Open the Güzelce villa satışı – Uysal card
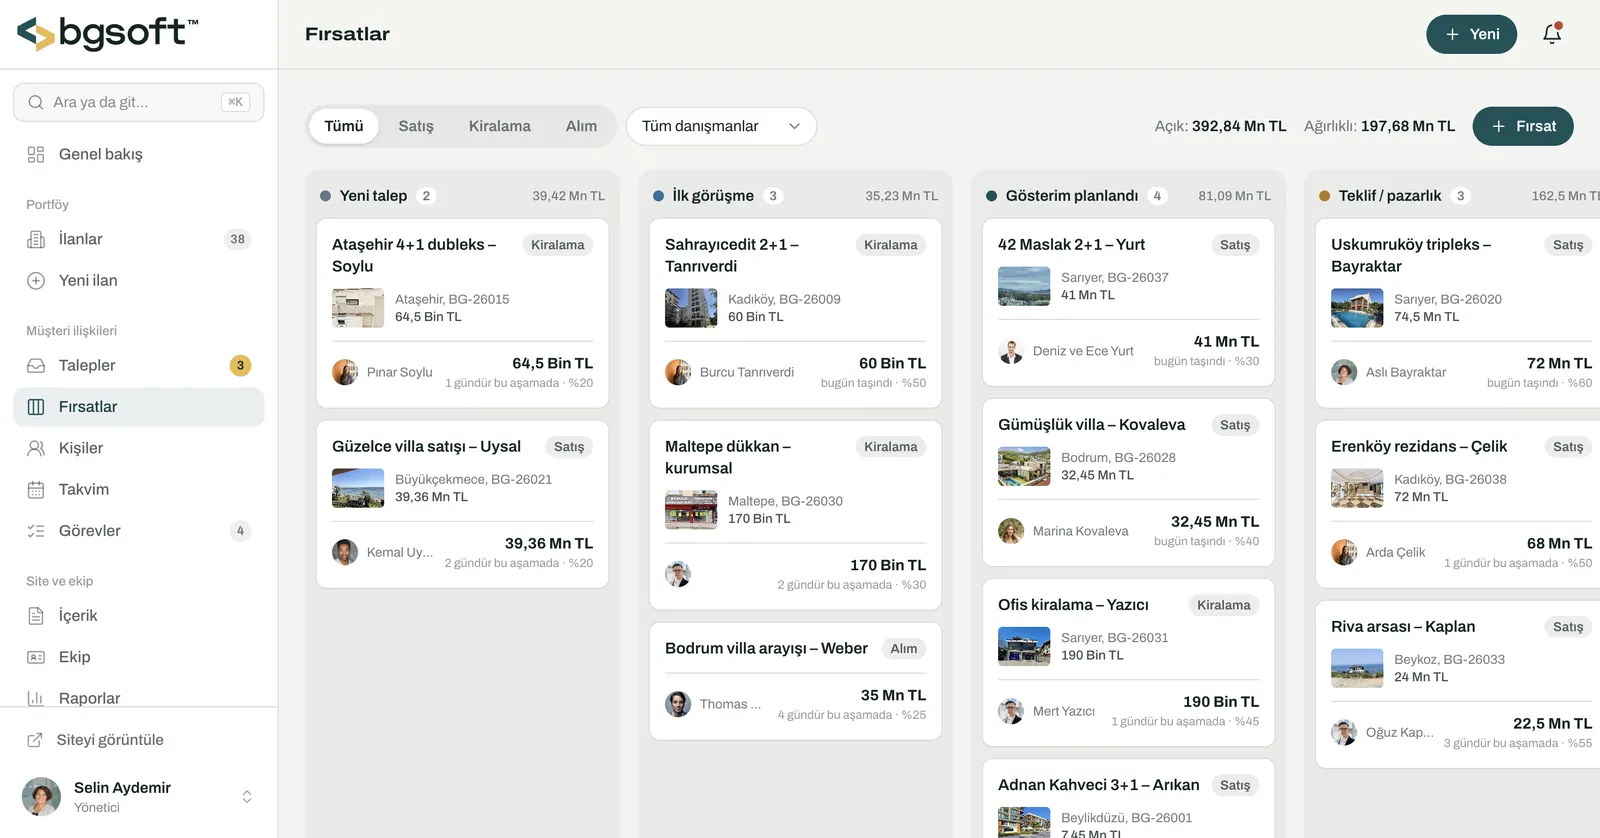This screenshot has height=838, width=1600. point(463,505)
